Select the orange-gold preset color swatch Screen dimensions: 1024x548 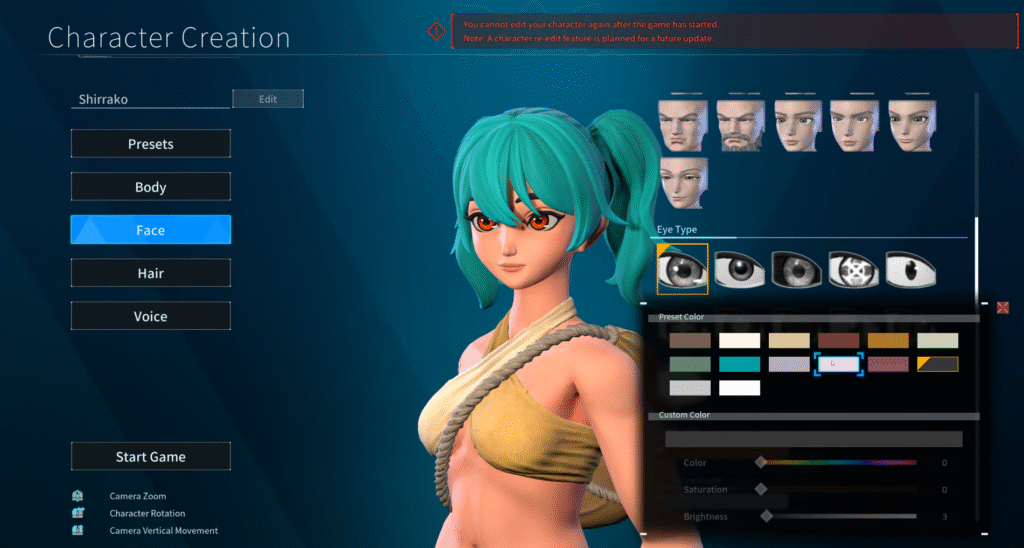888,341
